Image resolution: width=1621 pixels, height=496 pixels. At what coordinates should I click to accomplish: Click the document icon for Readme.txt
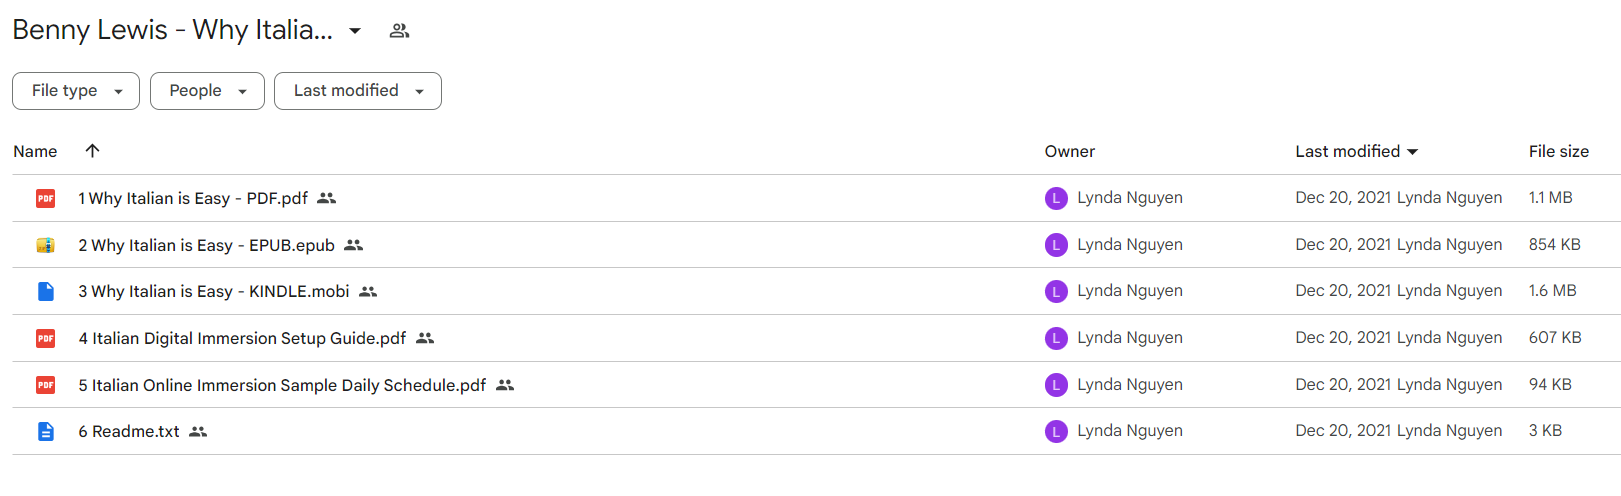point(45,431)
